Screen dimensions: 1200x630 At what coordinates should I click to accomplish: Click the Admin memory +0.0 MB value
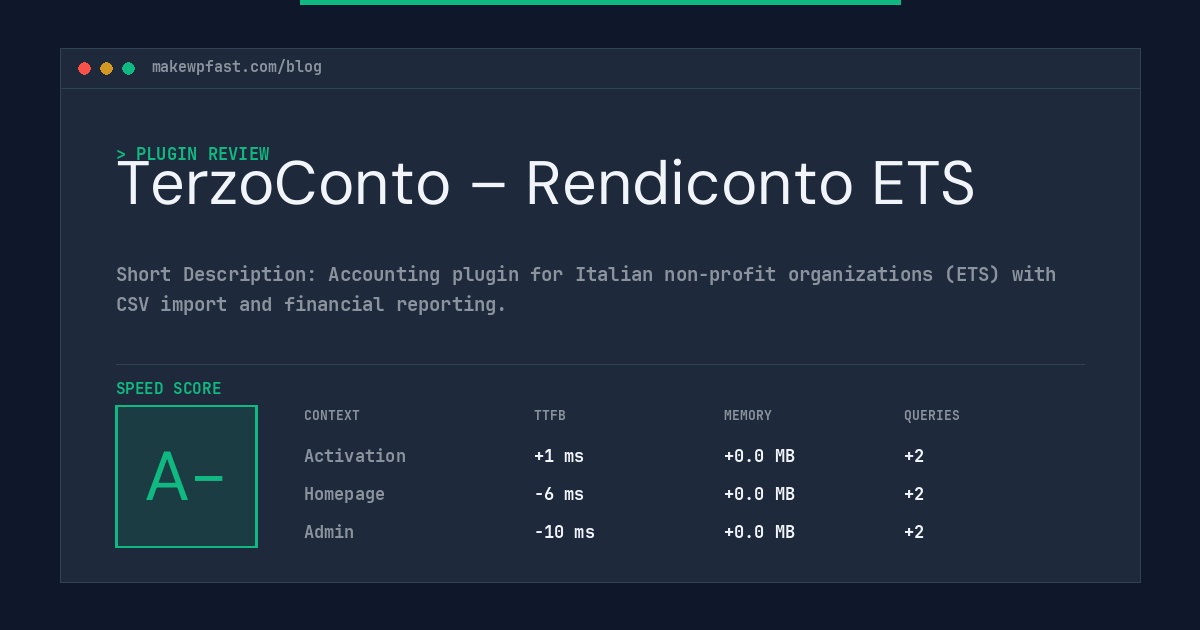pyautogui.click(x=759, y=532)
